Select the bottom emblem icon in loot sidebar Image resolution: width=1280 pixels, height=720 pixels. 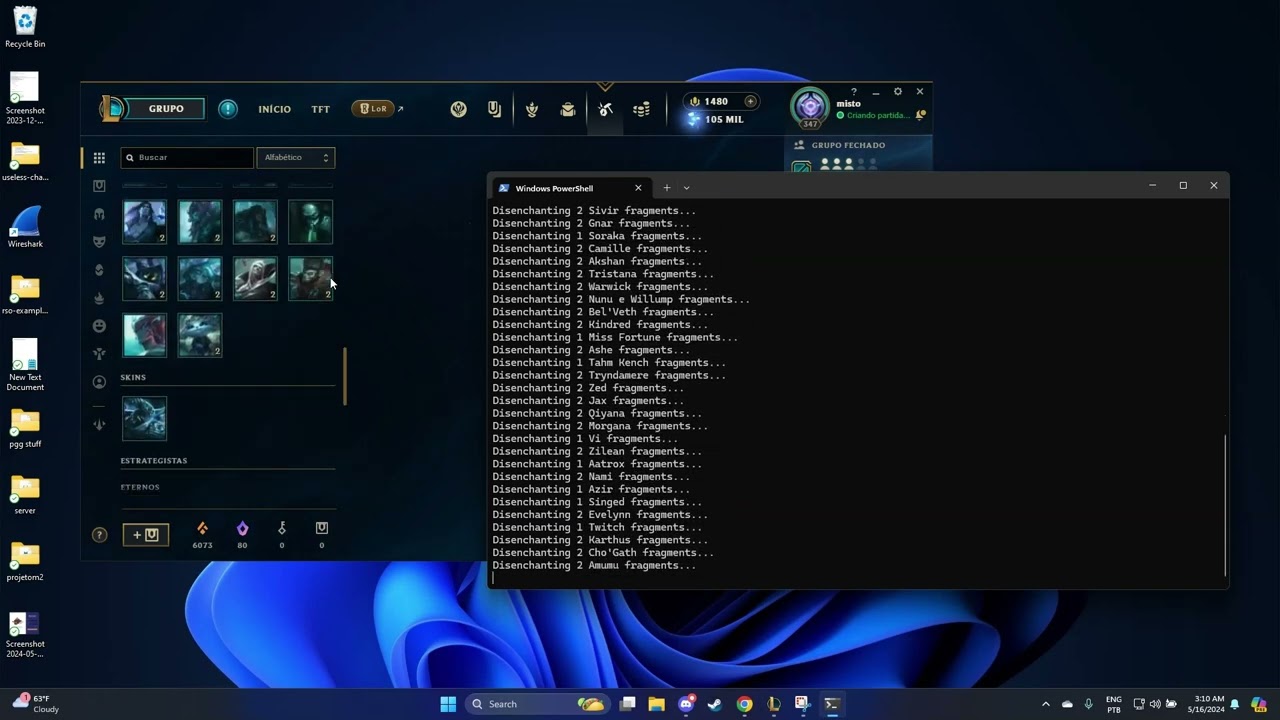point(99,424)
